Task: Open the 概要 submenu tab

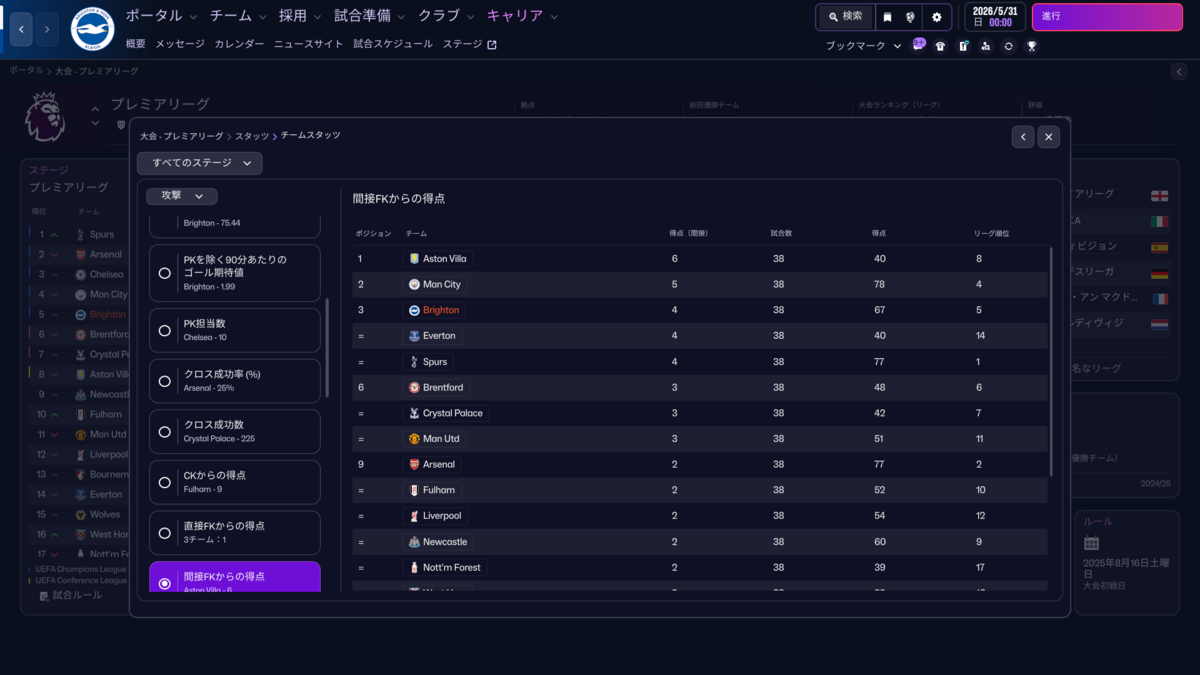Action: tap(135, 44)
